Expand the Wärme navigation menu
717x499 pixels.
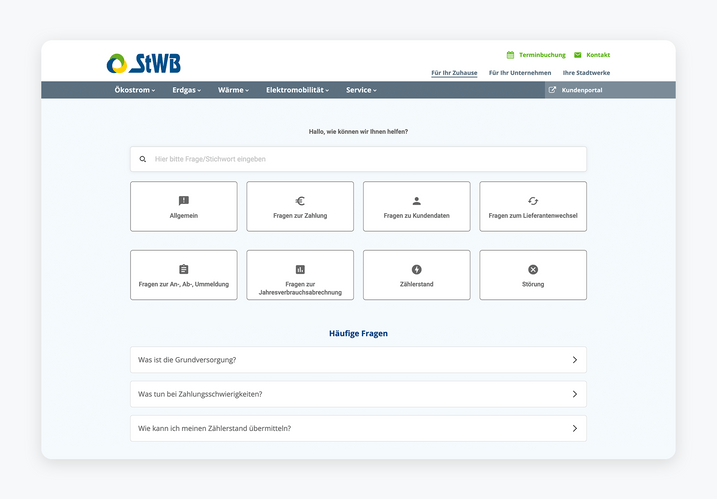pyautogui.click(x=233, y=90)
